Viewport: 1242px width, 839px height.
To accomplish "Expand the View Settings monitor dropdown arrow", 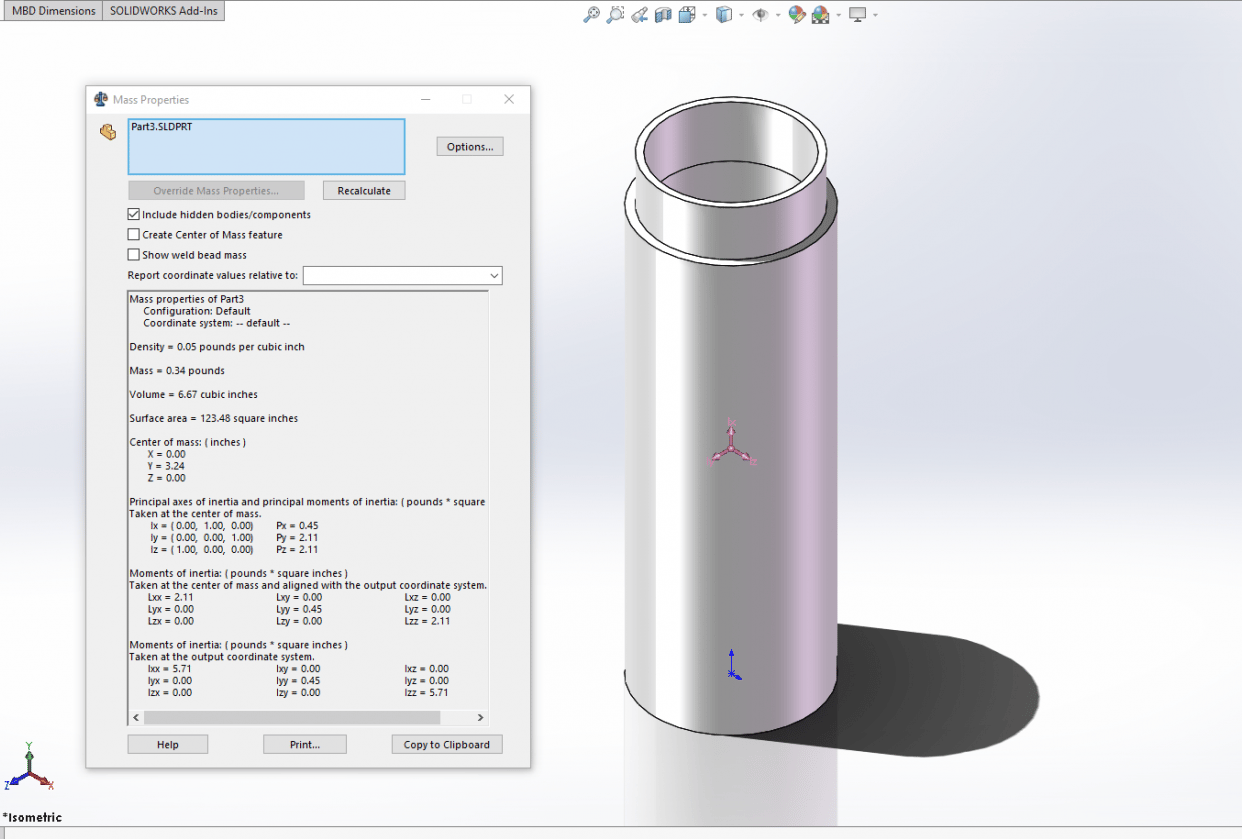I will click(x=875, y=14).
